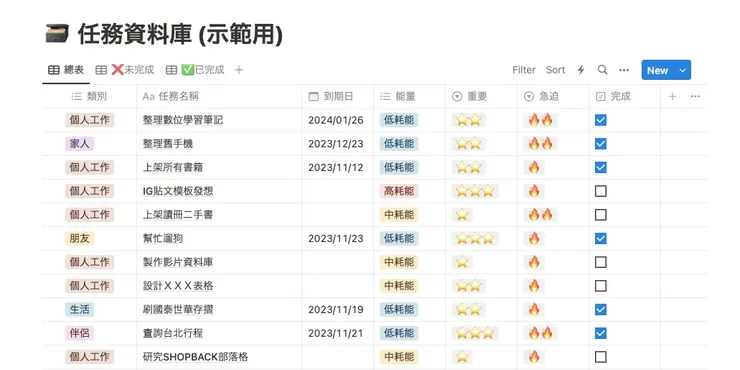Open task 上架所有書籍
740x370 pixels.
coord(173,168)
